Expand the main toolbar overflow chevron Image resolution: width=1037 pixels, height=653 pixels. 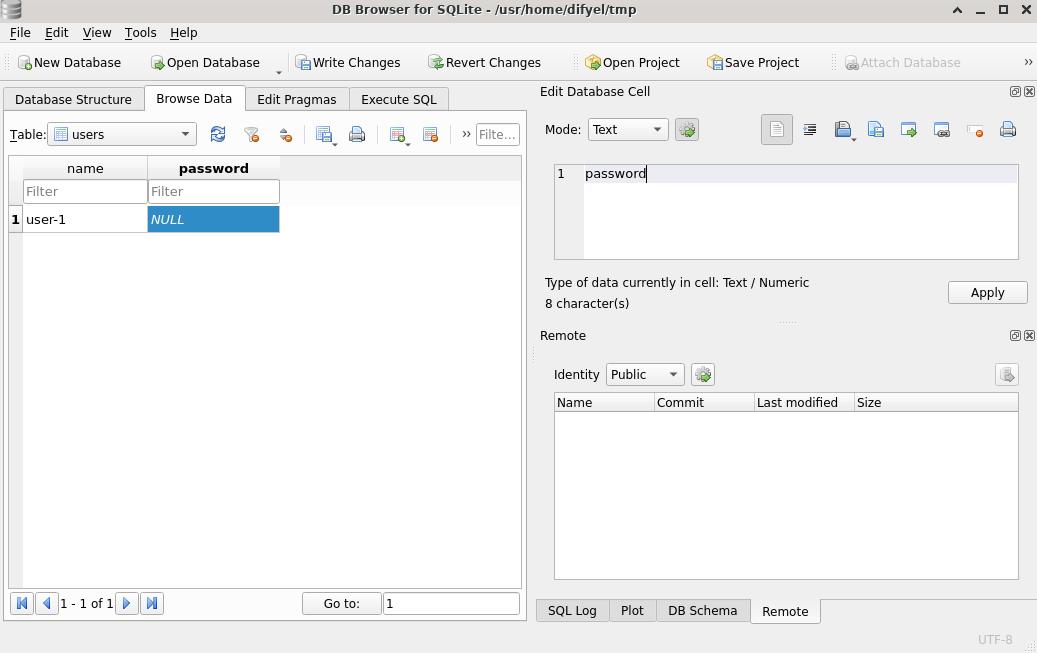(1028, 62)
